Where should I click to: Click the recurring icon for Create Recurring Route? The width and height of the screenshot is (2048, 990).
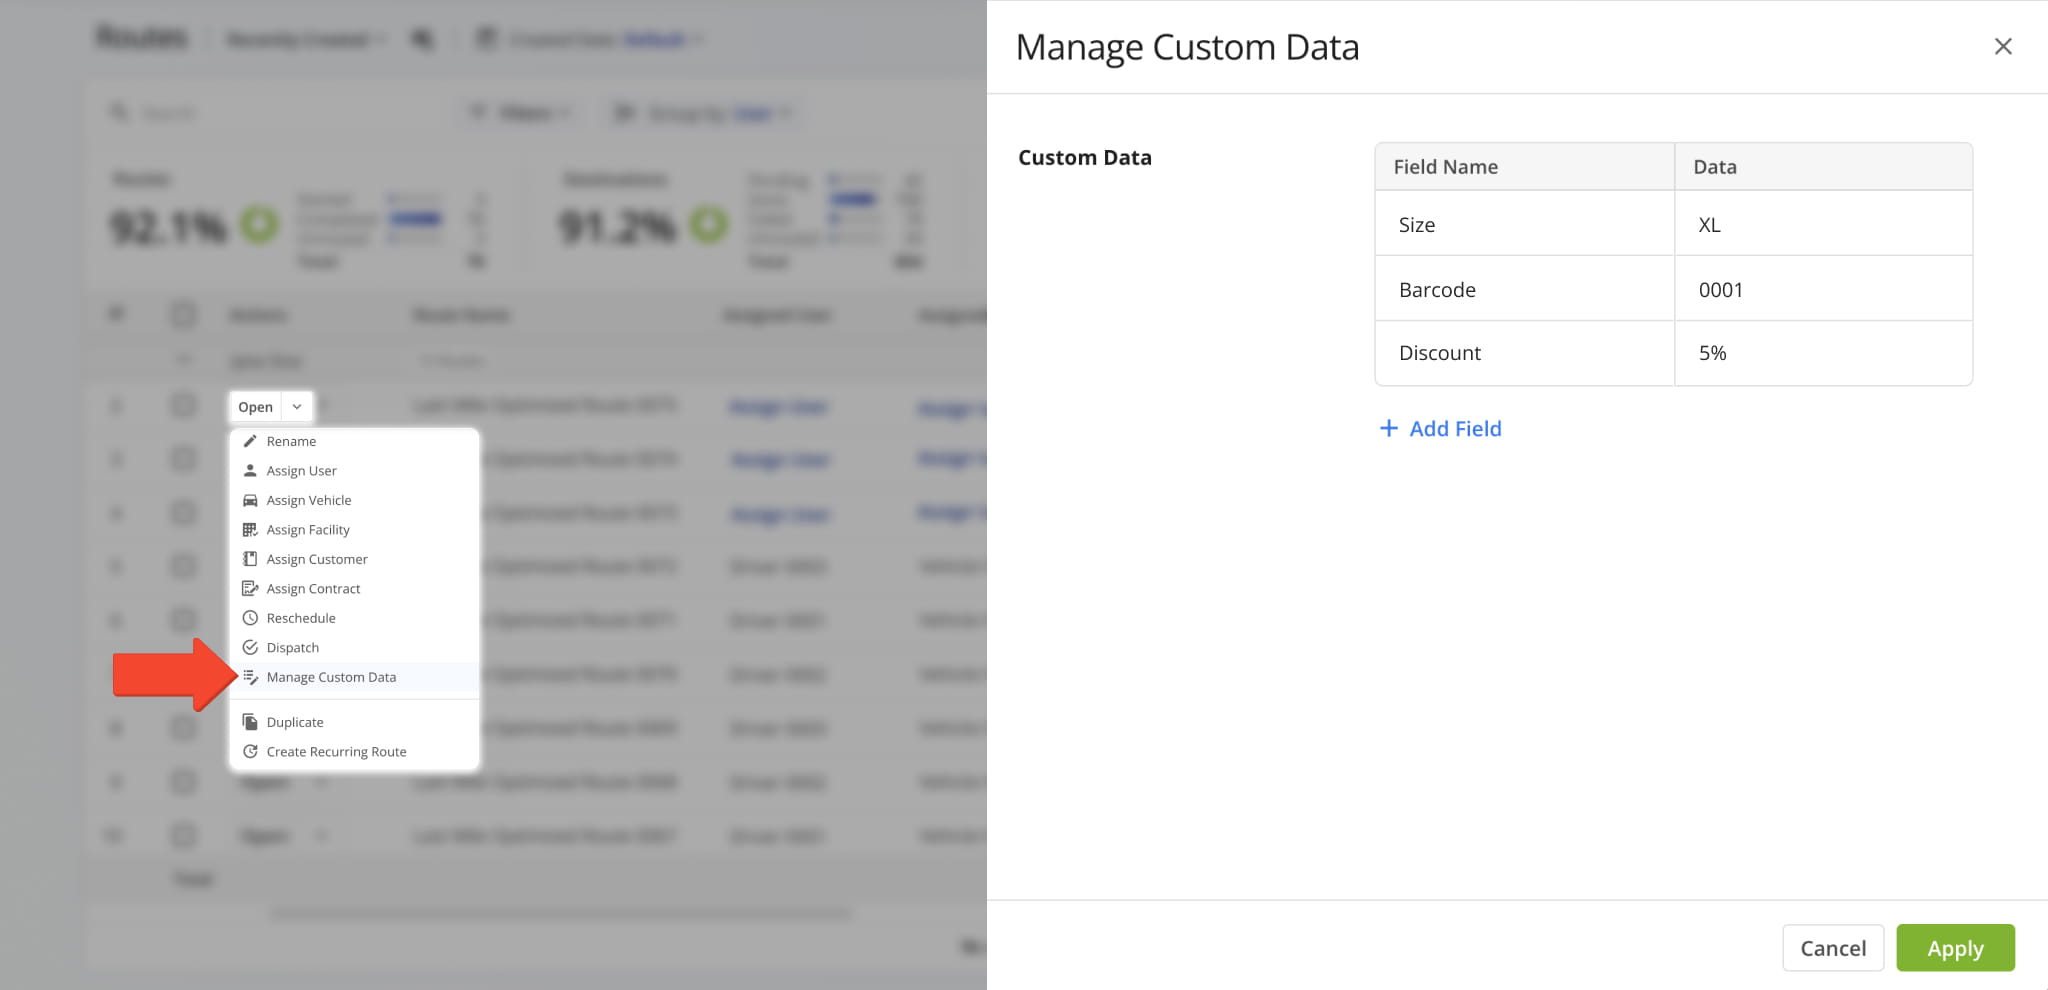click(250, 752)
